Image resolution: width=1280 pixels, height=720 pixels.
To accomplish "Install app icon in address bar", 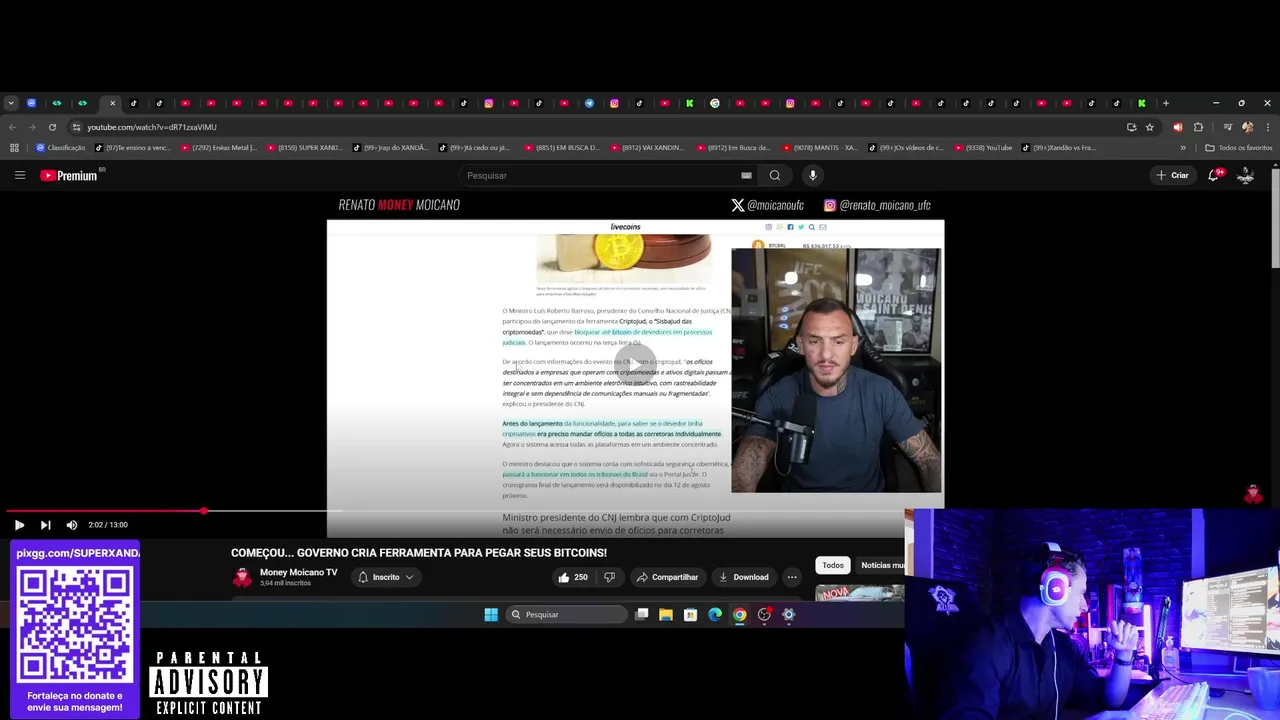I will [1131, 127].
